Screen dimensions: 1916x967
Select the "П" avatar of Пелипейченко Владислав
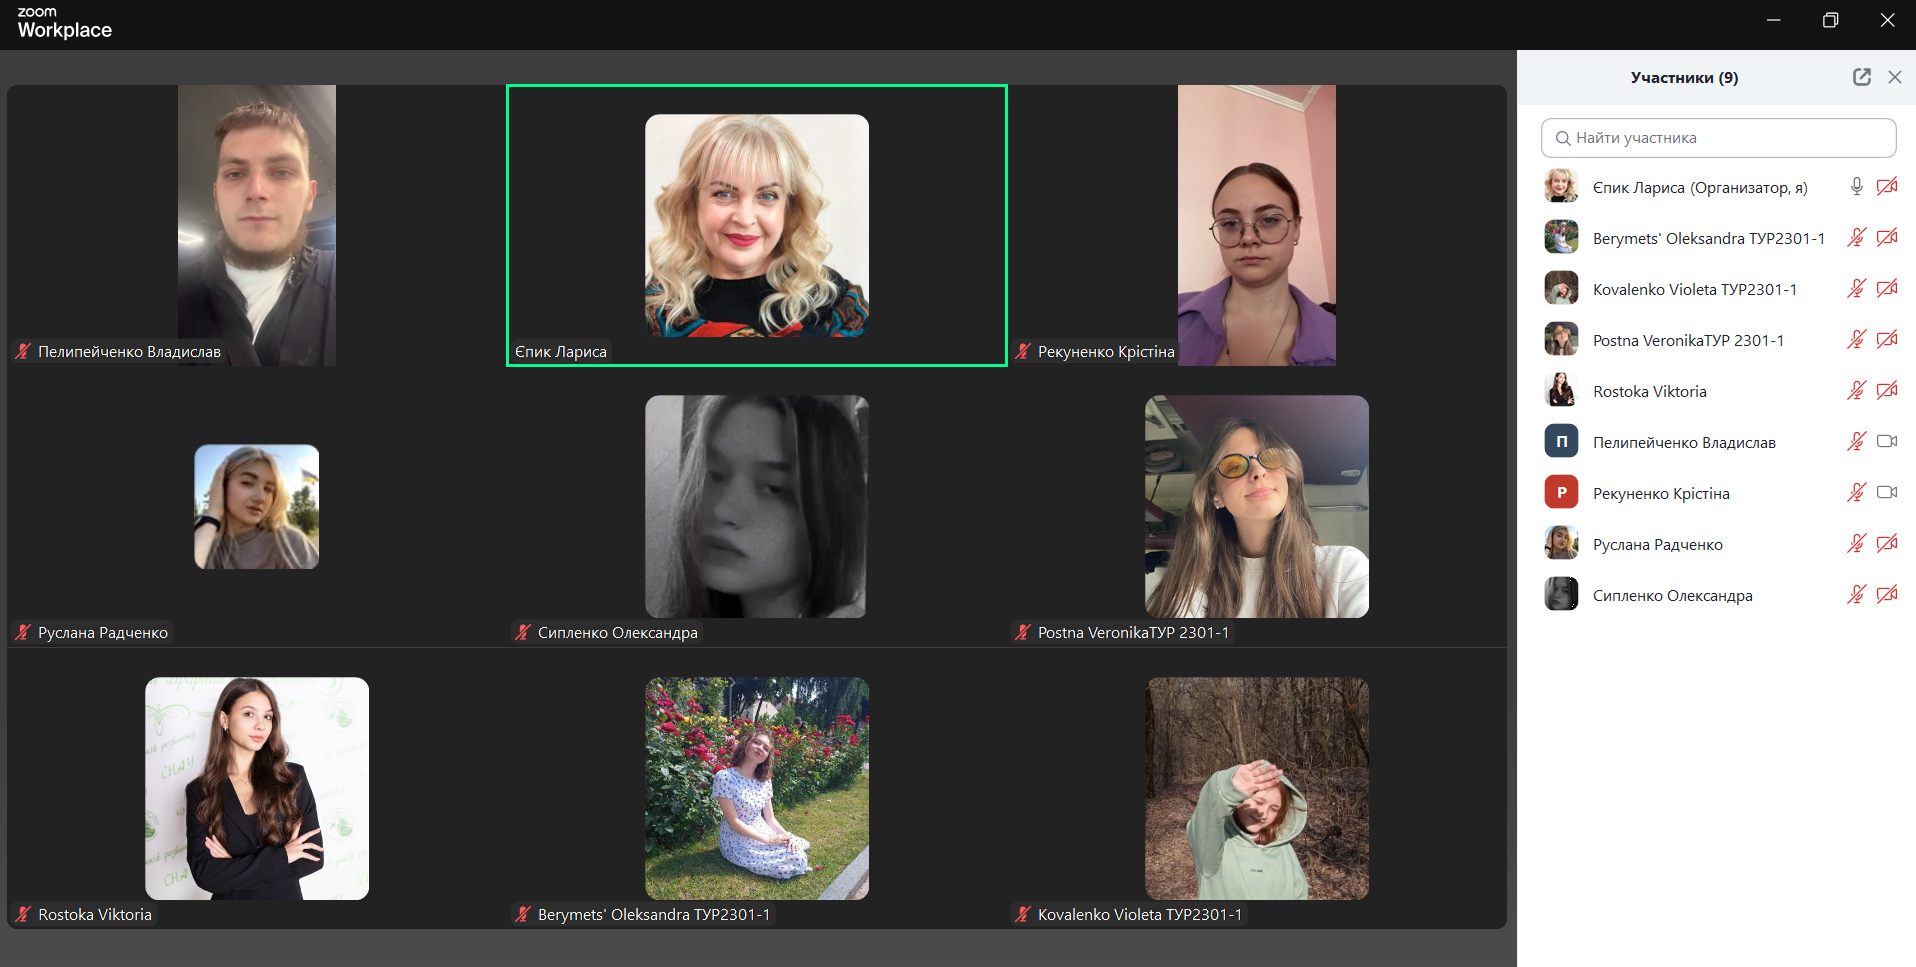tap(1561, 441)
